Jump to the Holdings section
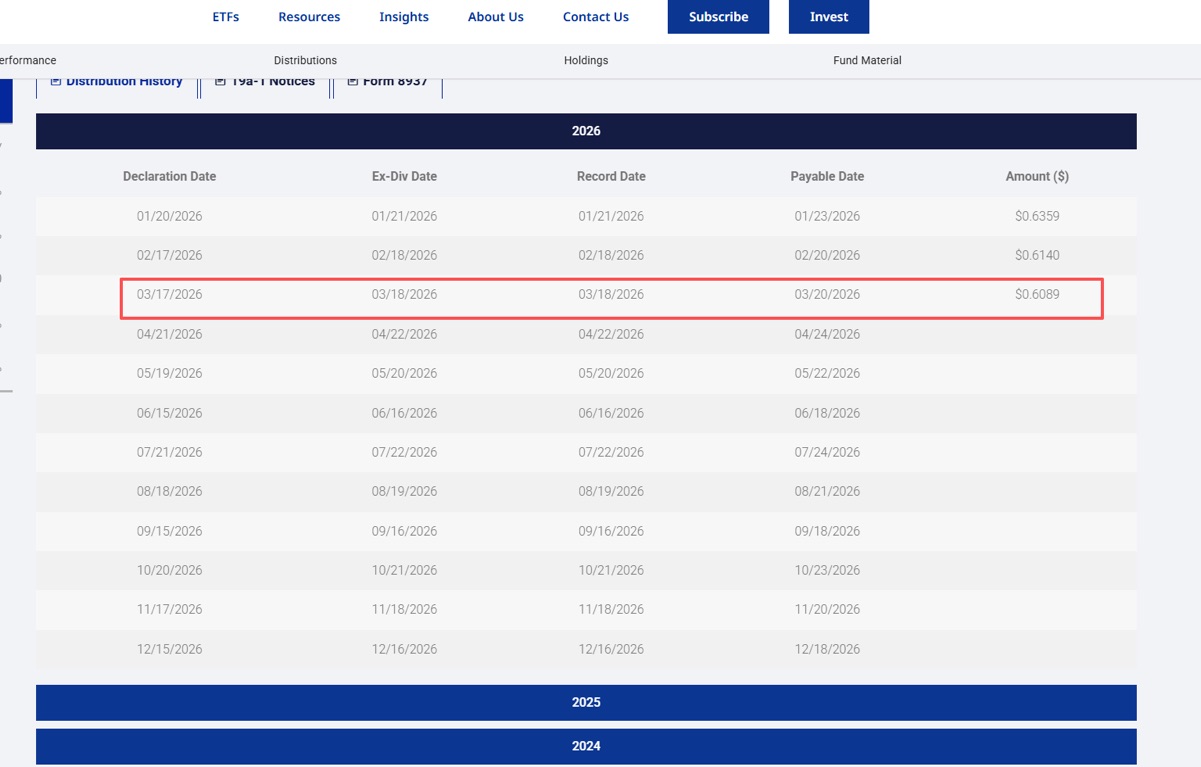Viewport: 1201px width, 767px height. coord(586,61)
